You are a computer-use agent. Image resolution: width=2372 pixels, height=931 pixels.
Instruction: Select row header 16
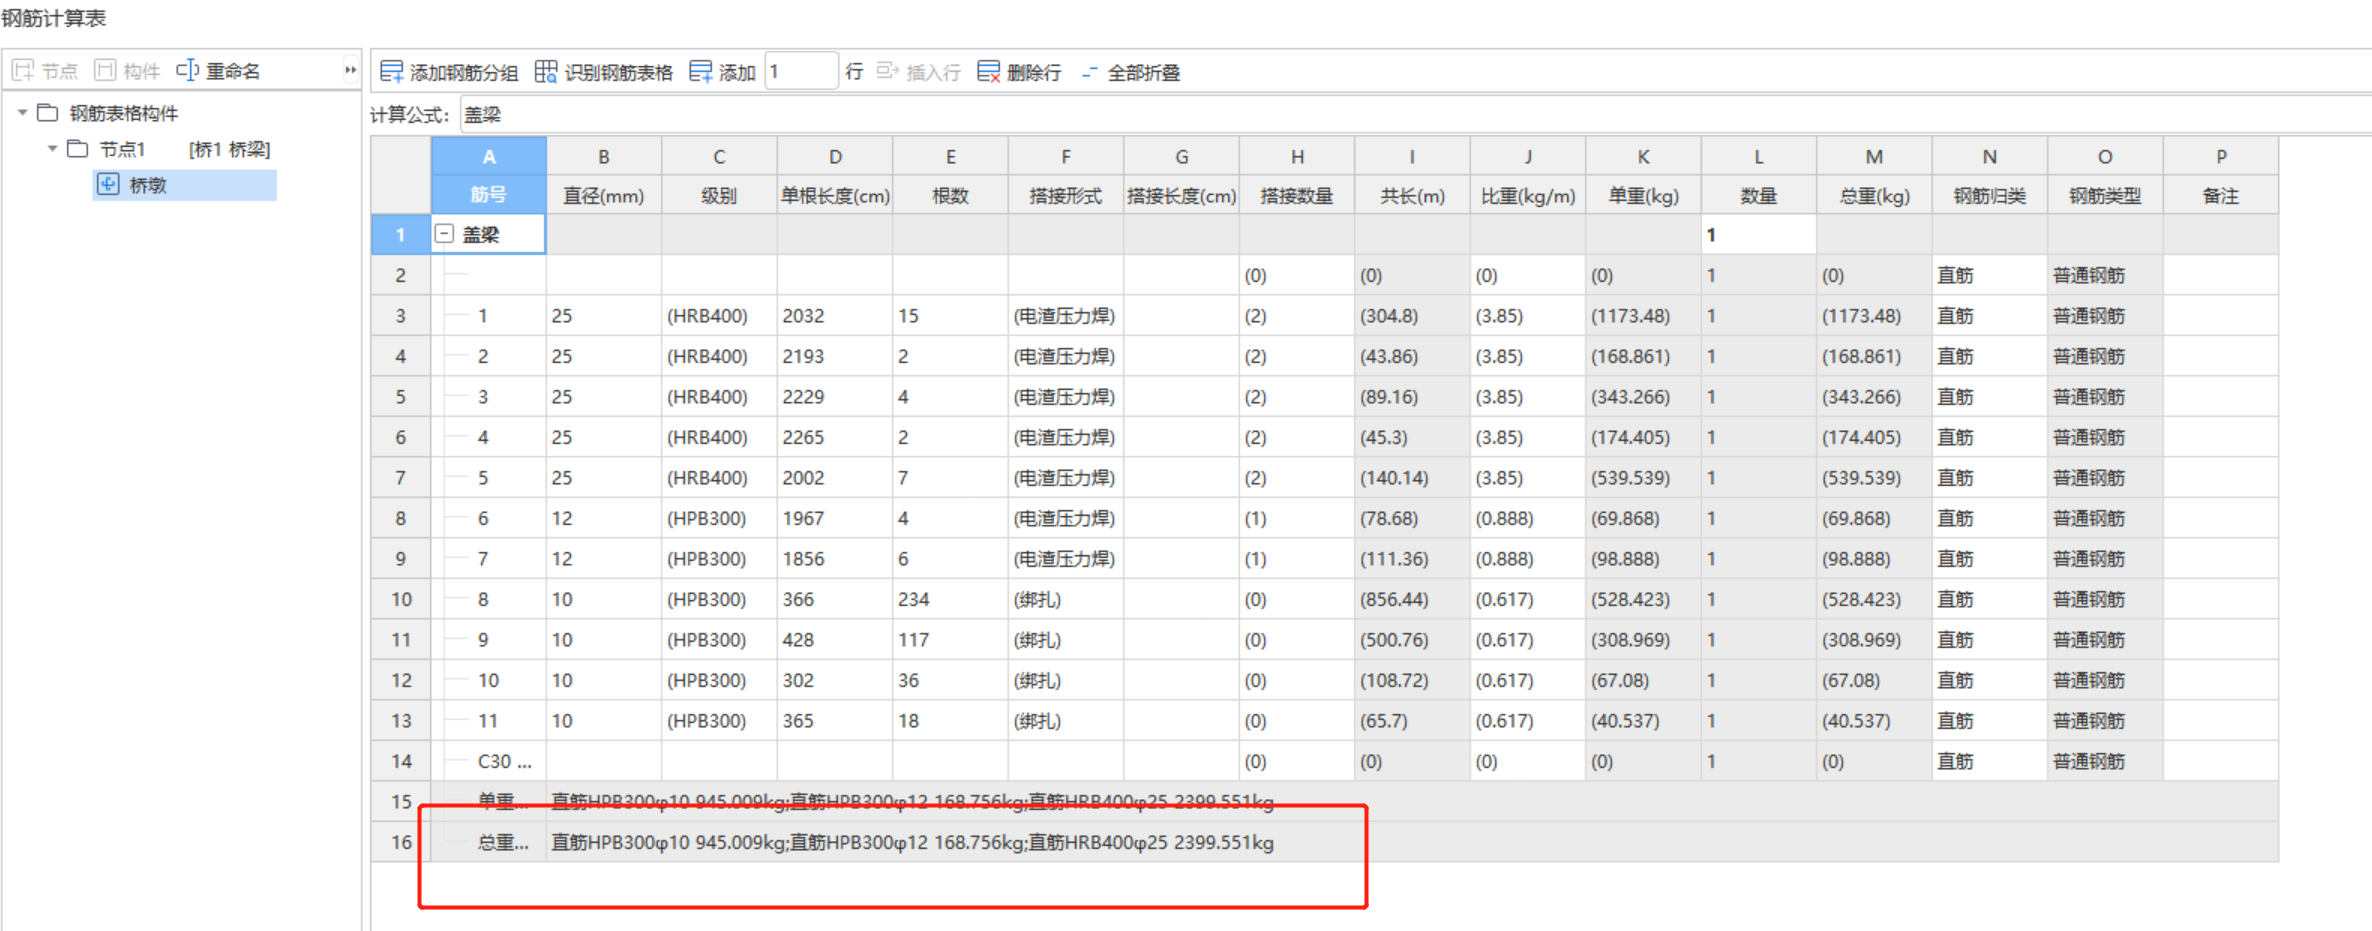tap(401, 842)
